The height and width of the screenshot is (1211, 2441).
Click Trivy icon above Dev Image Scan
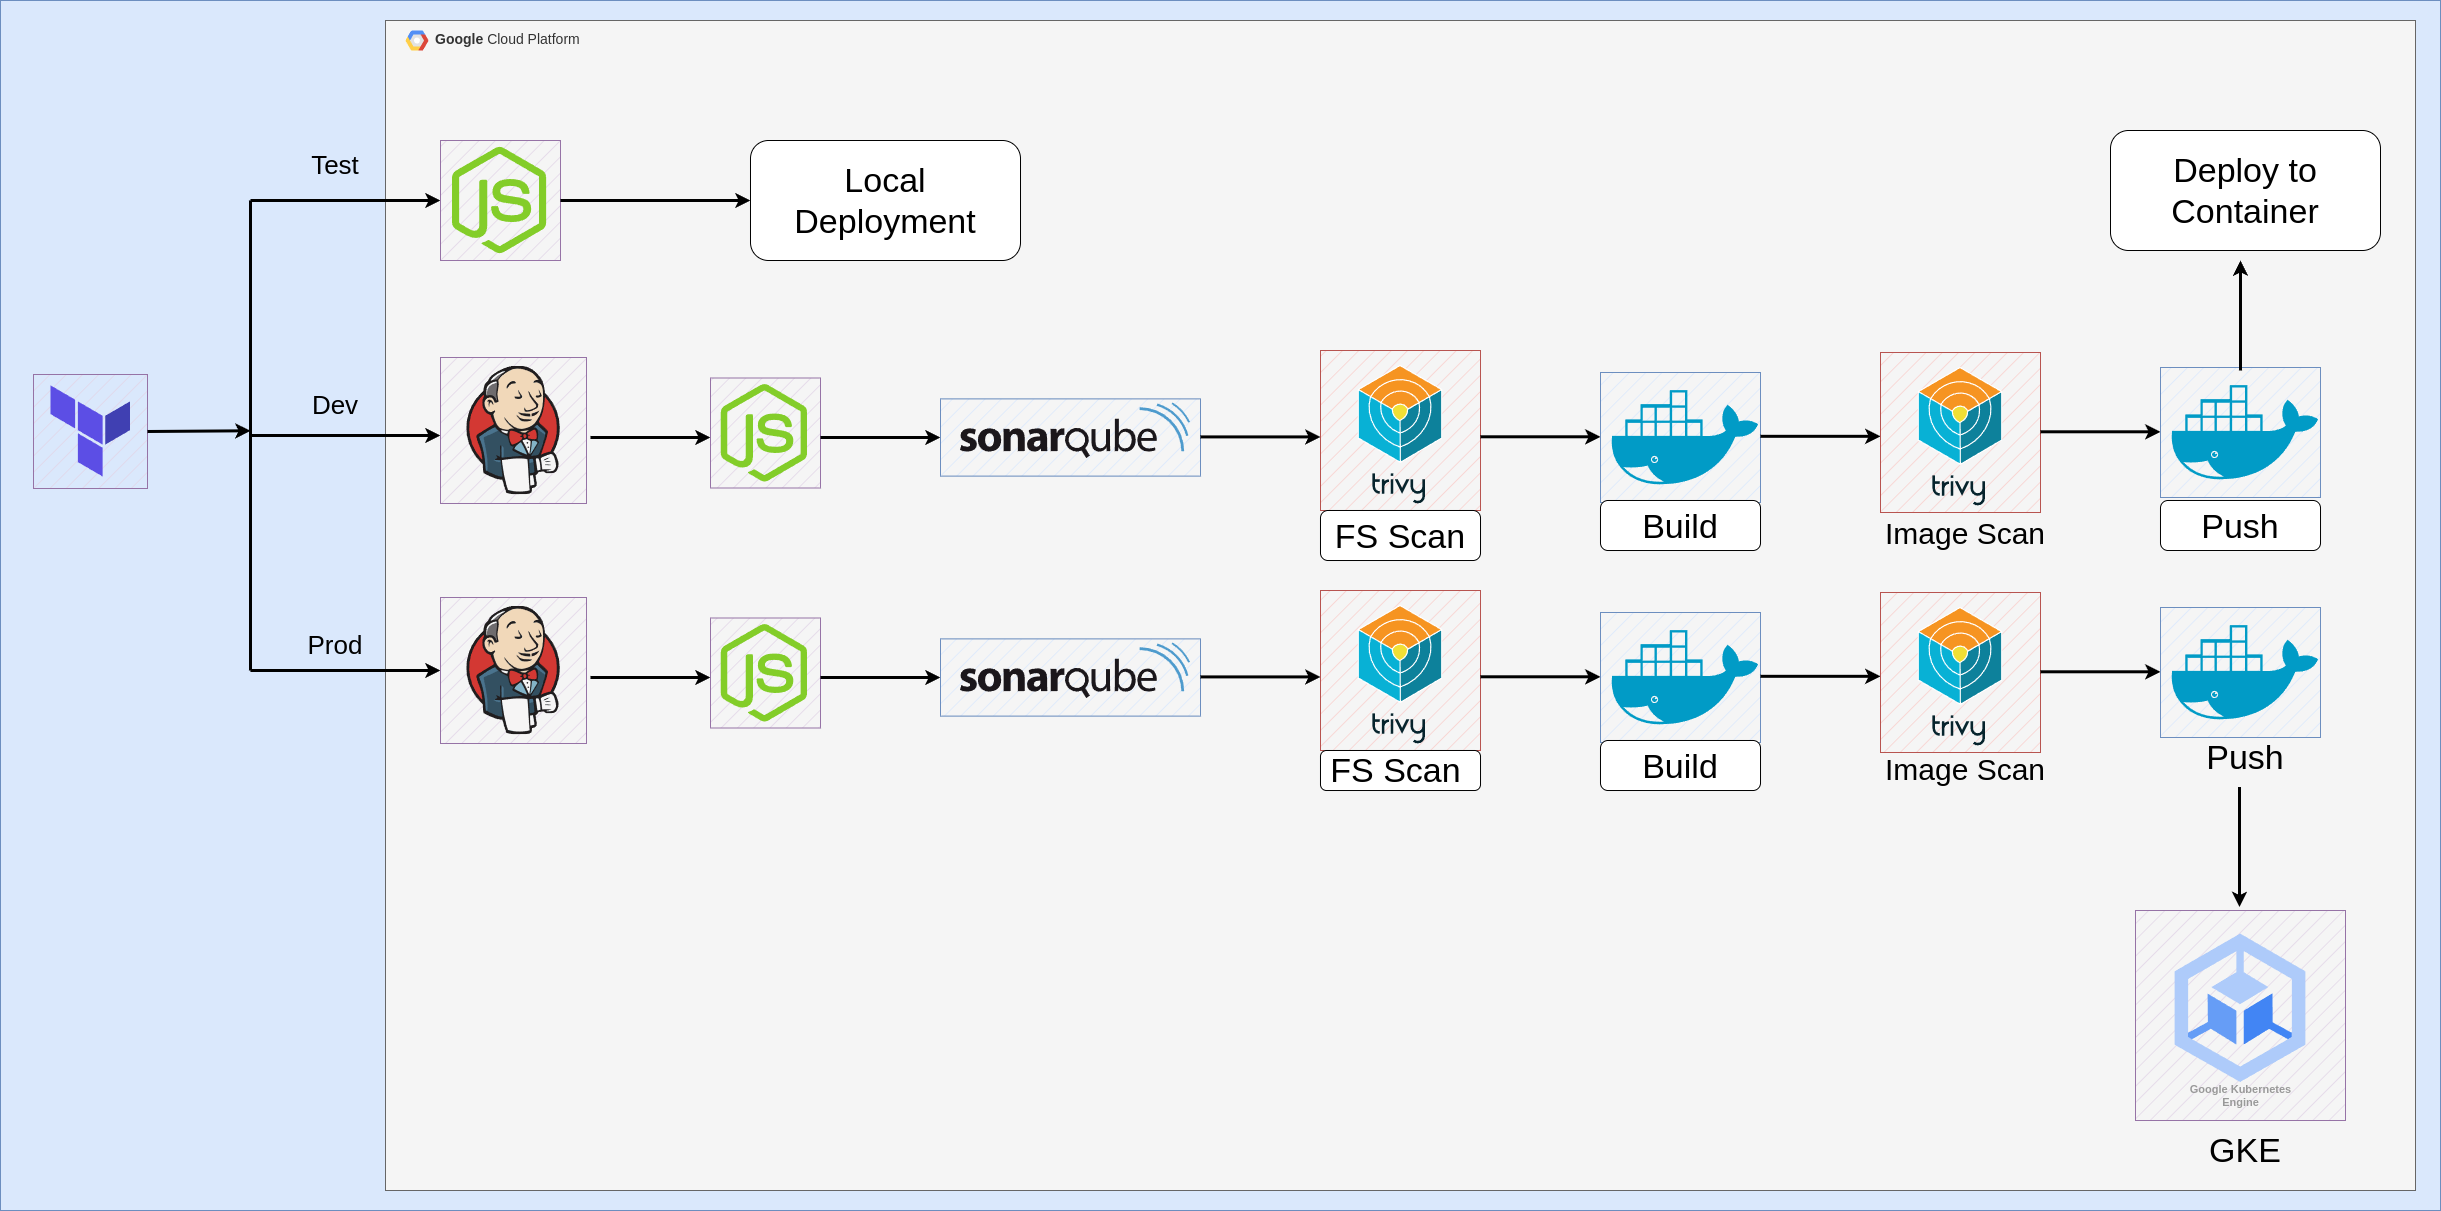(1960, 432)
